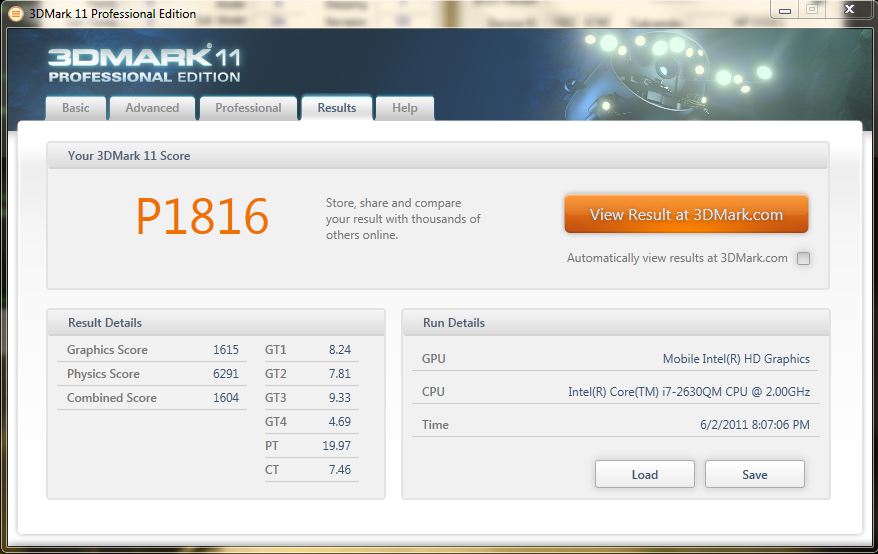
Task: Select the Results tab
Action: 337,108
